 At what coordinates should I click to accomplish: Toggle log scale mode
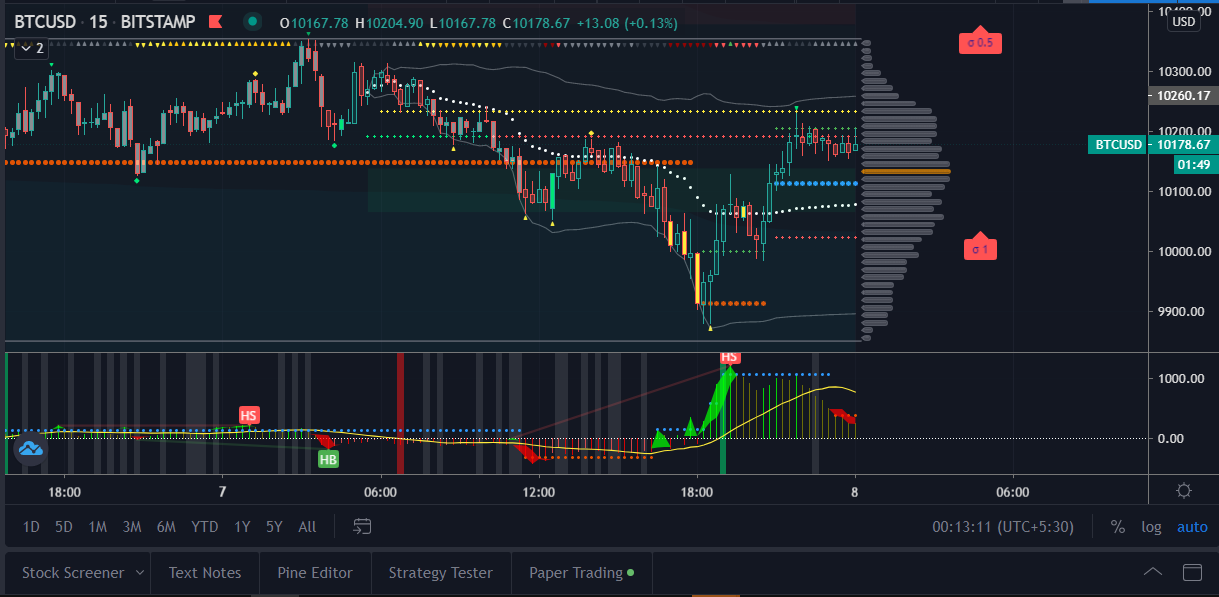1152,527
